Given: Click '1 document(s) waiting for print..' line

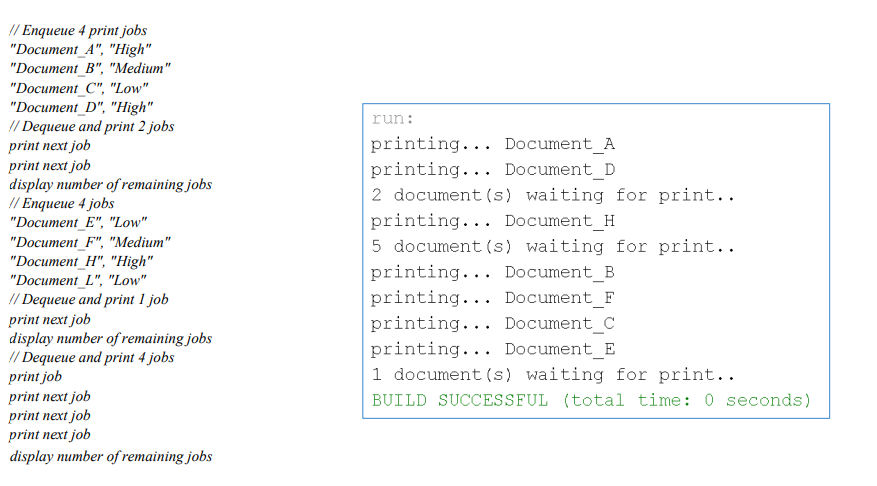Looking at the screenshot, I should point(553,375).
